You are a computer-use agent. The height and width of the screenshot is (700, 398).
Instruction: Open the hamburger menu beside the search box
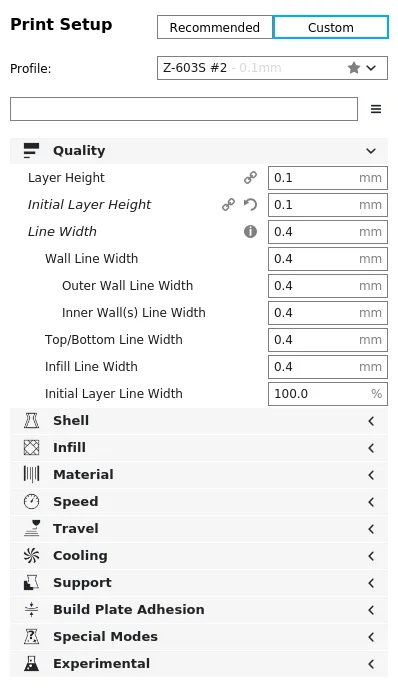tap(376, 109)
